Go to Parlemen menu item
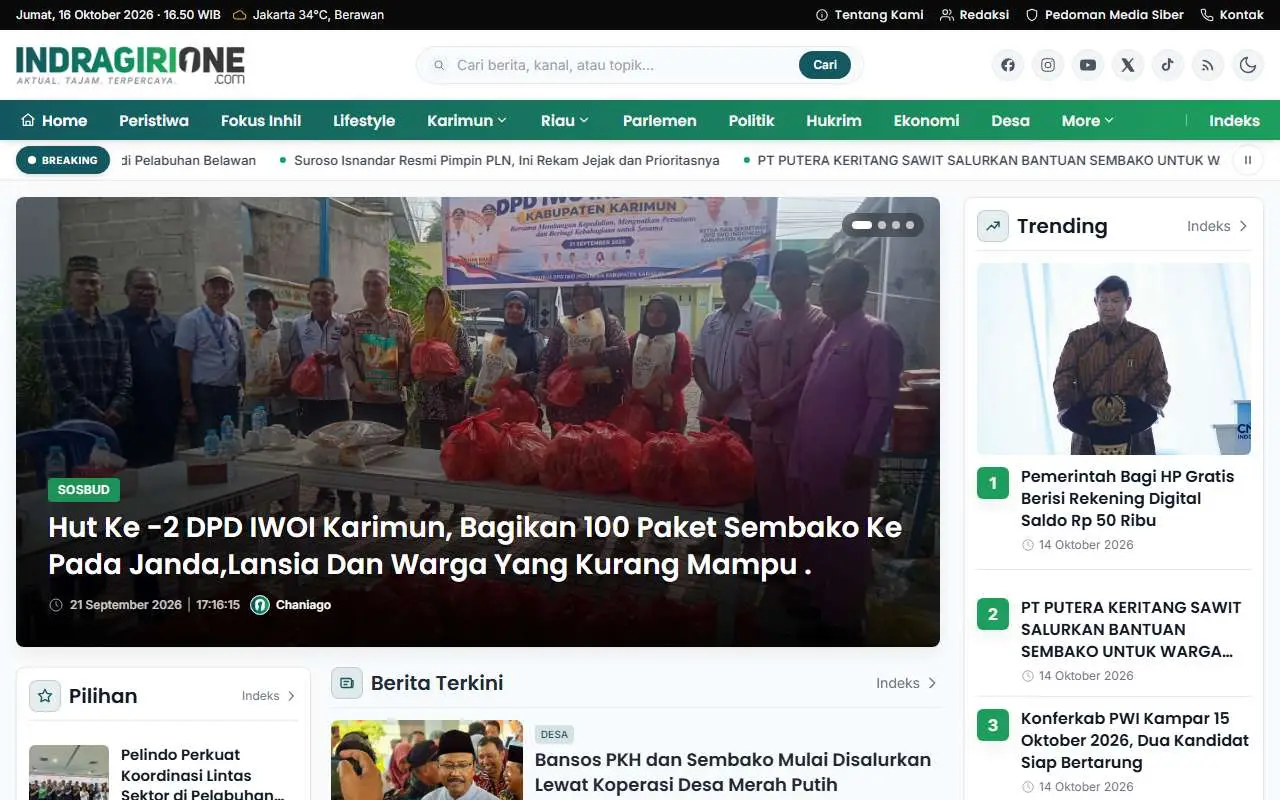 tap(660, 120)
